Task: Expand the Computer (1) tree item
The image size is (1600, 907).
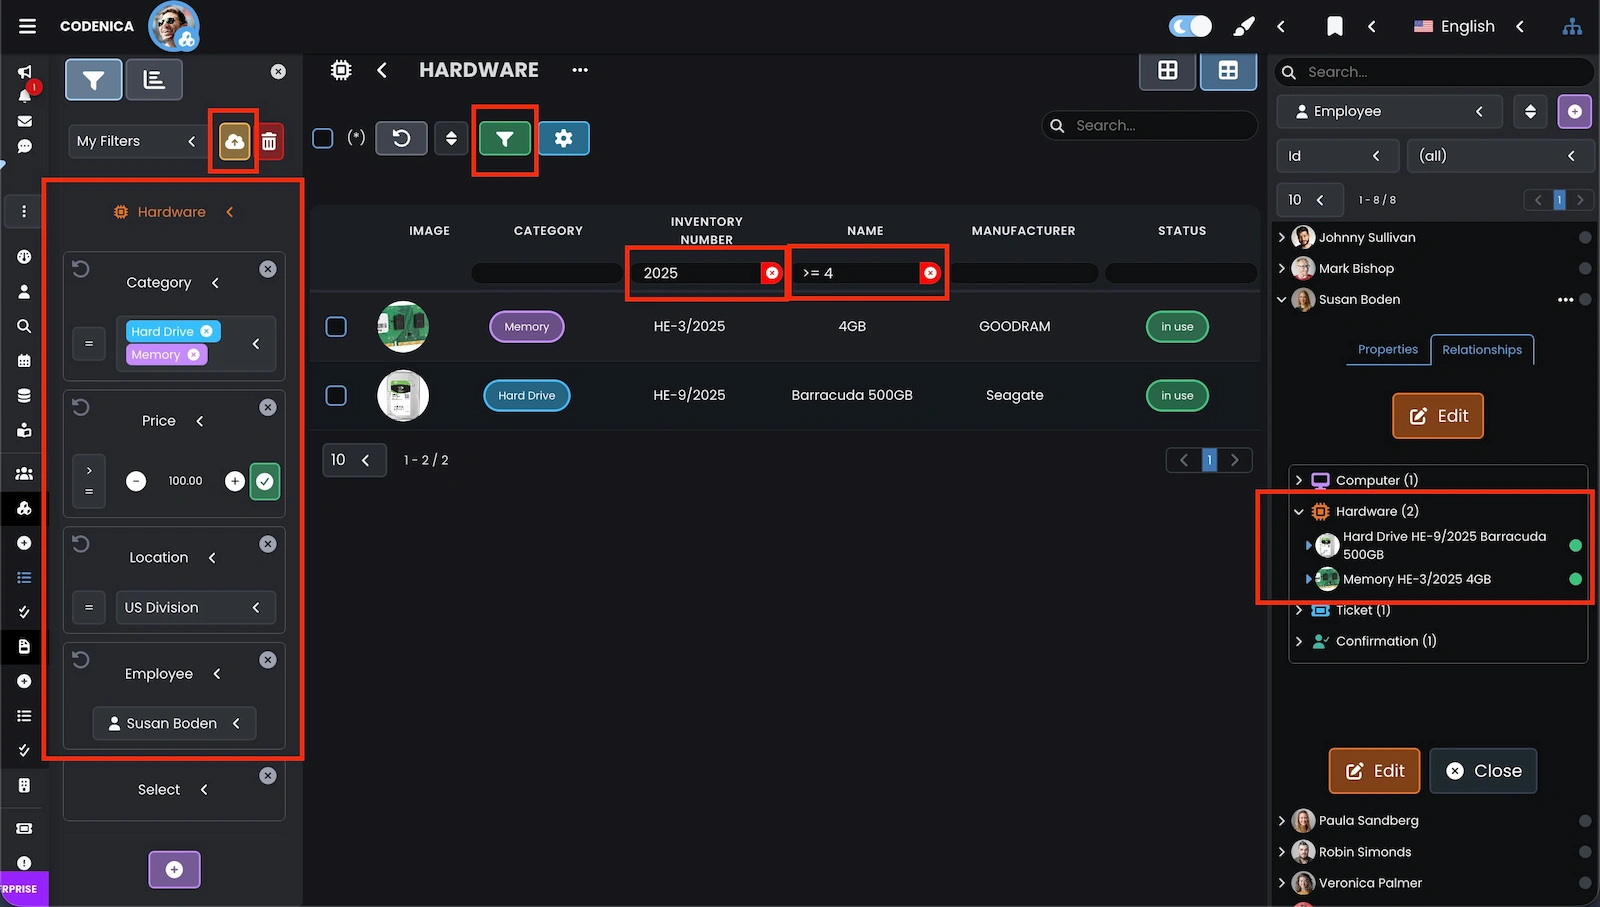Action: [x=1299, y=480]
